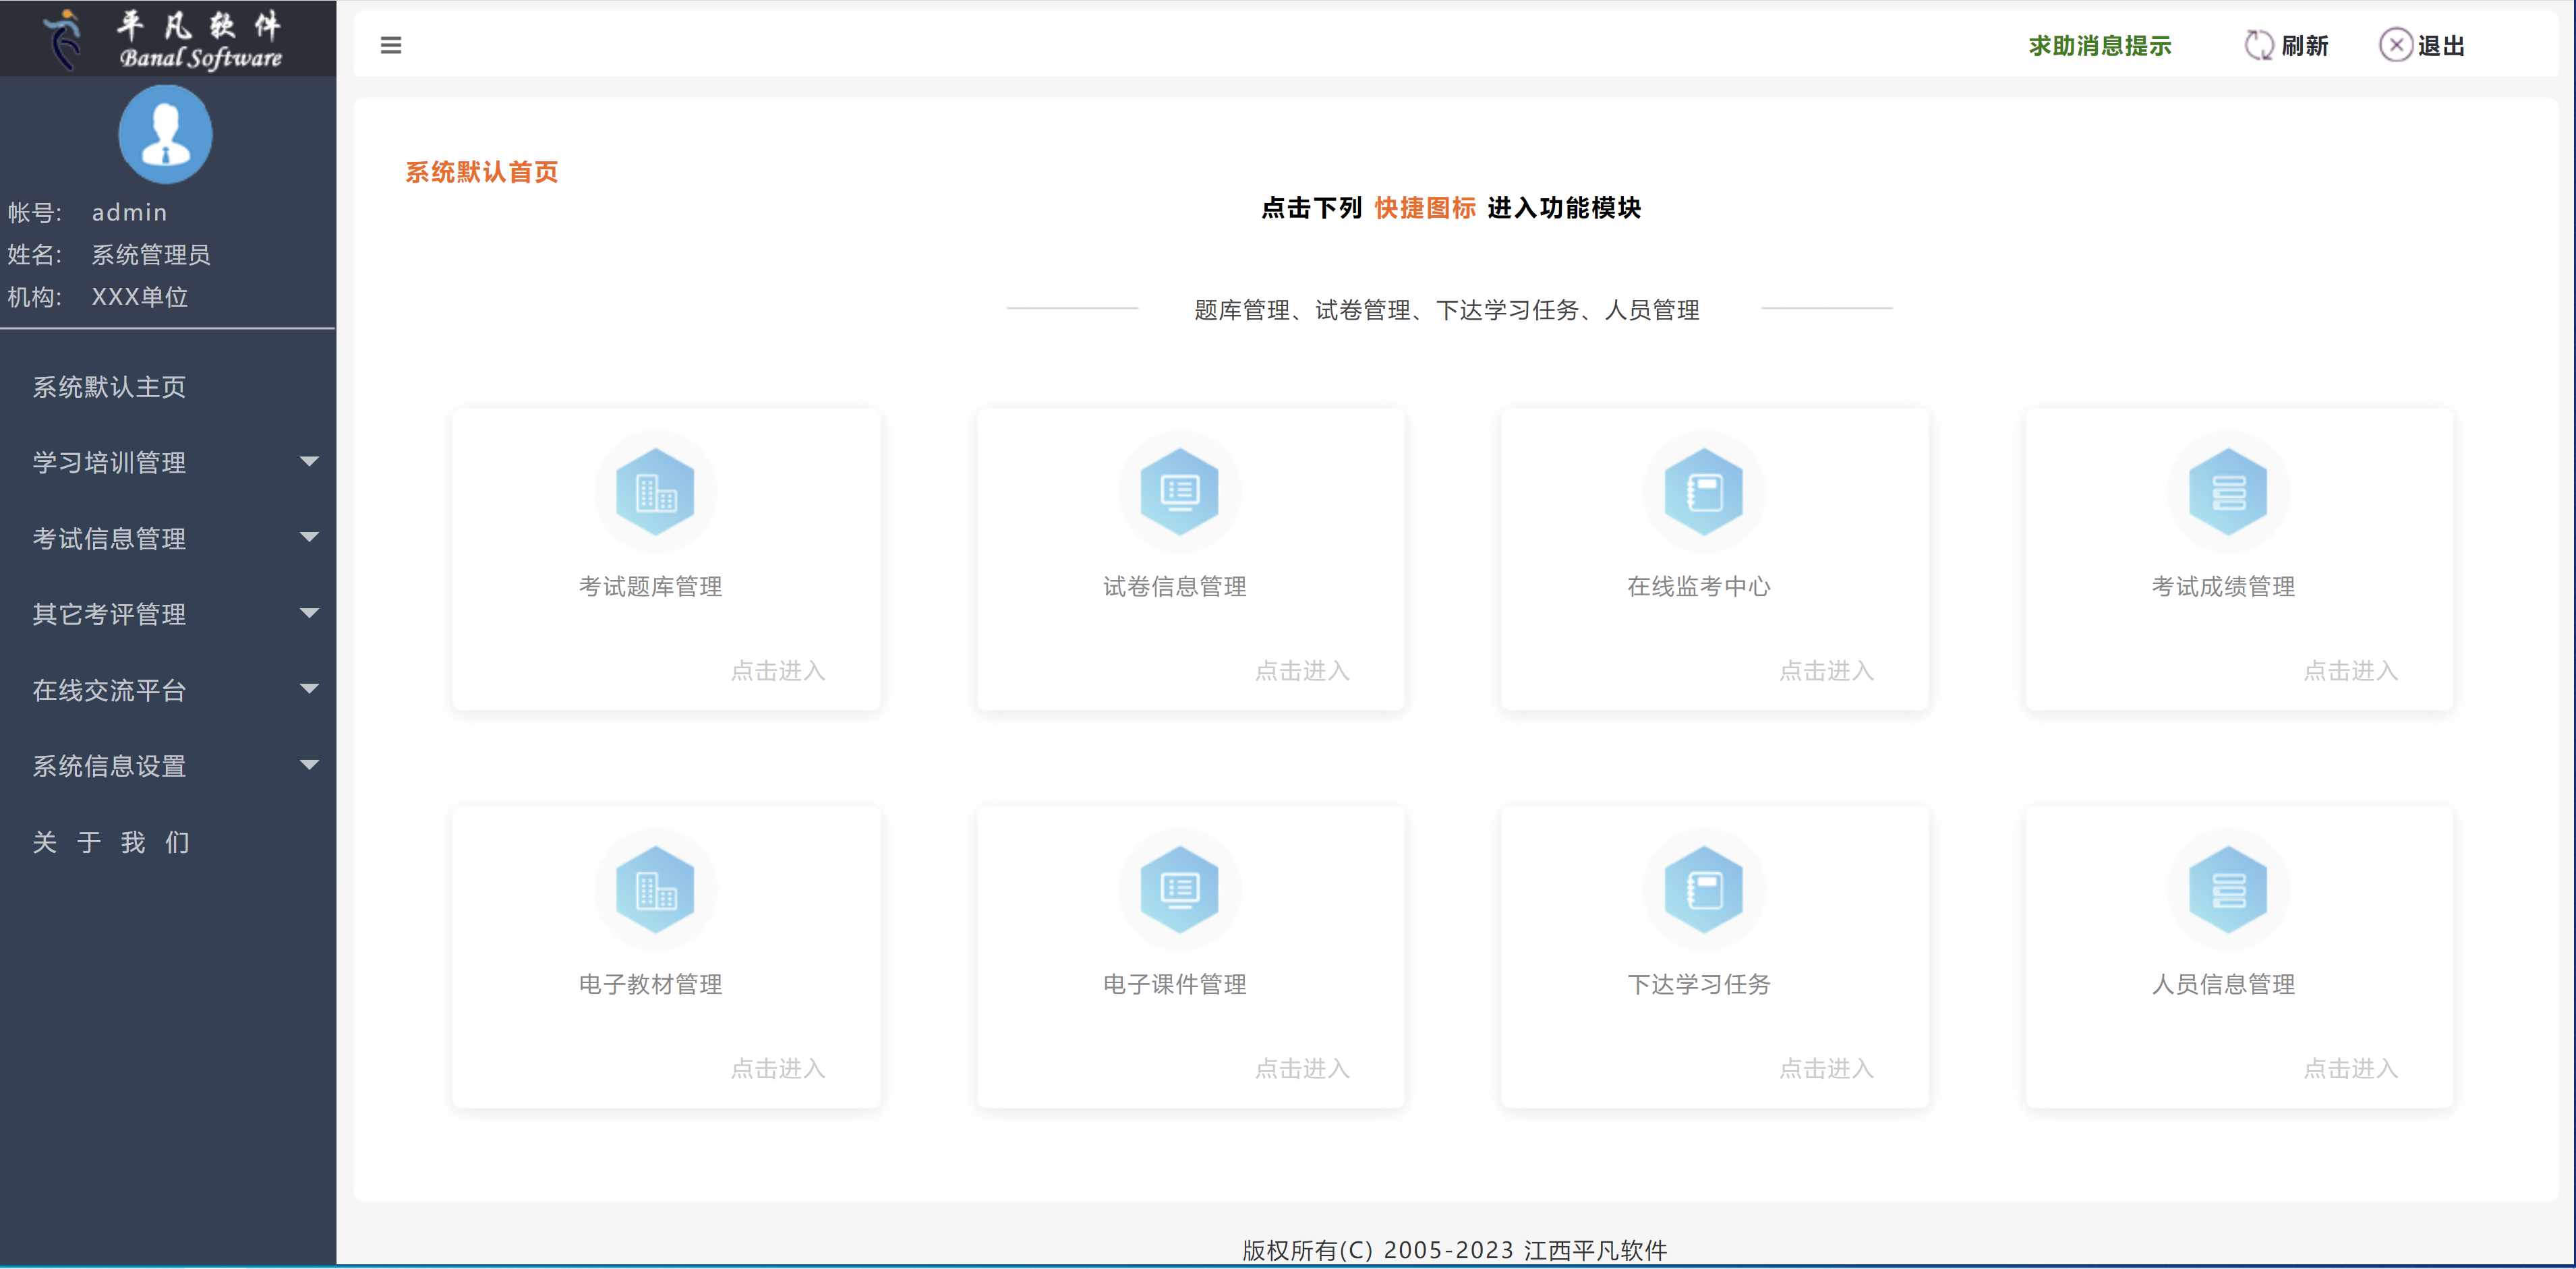Click the 求助消息提示 link
Screen dimensions: 2576x1269
pos(2100,46)
